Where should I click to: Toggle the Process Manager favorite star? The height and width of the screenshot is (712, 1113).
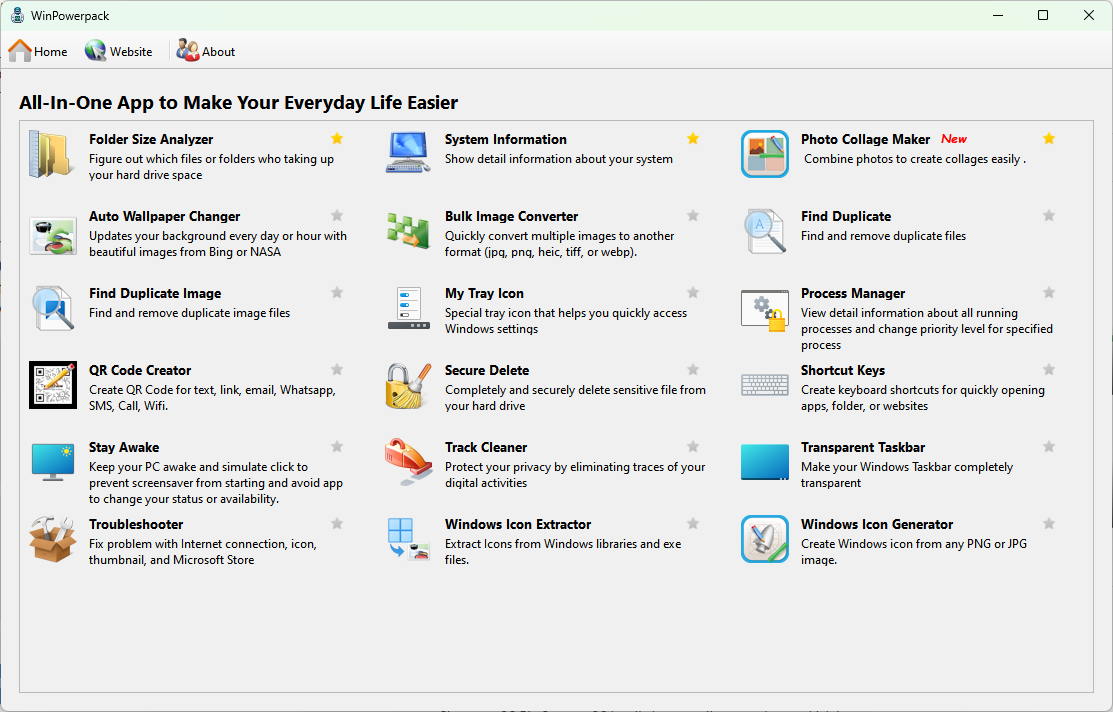(1049, 292)
